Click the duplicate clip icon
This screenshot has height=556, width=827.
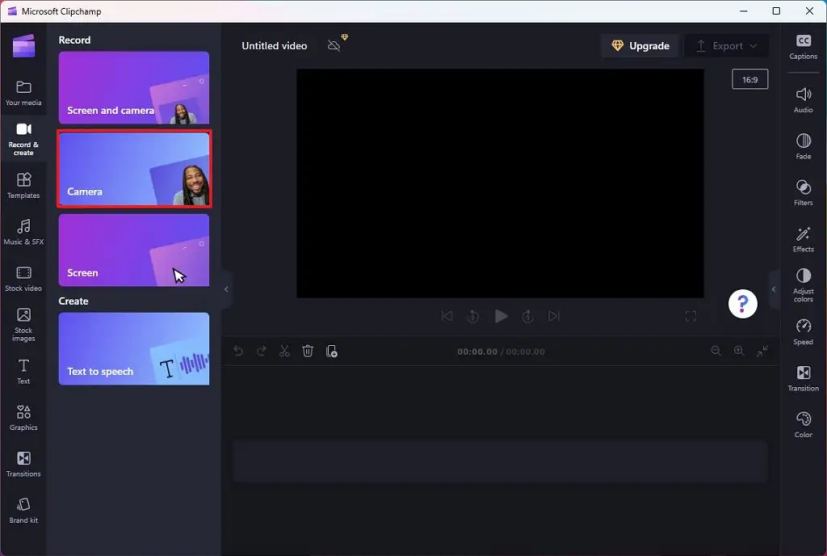[331, 351]
